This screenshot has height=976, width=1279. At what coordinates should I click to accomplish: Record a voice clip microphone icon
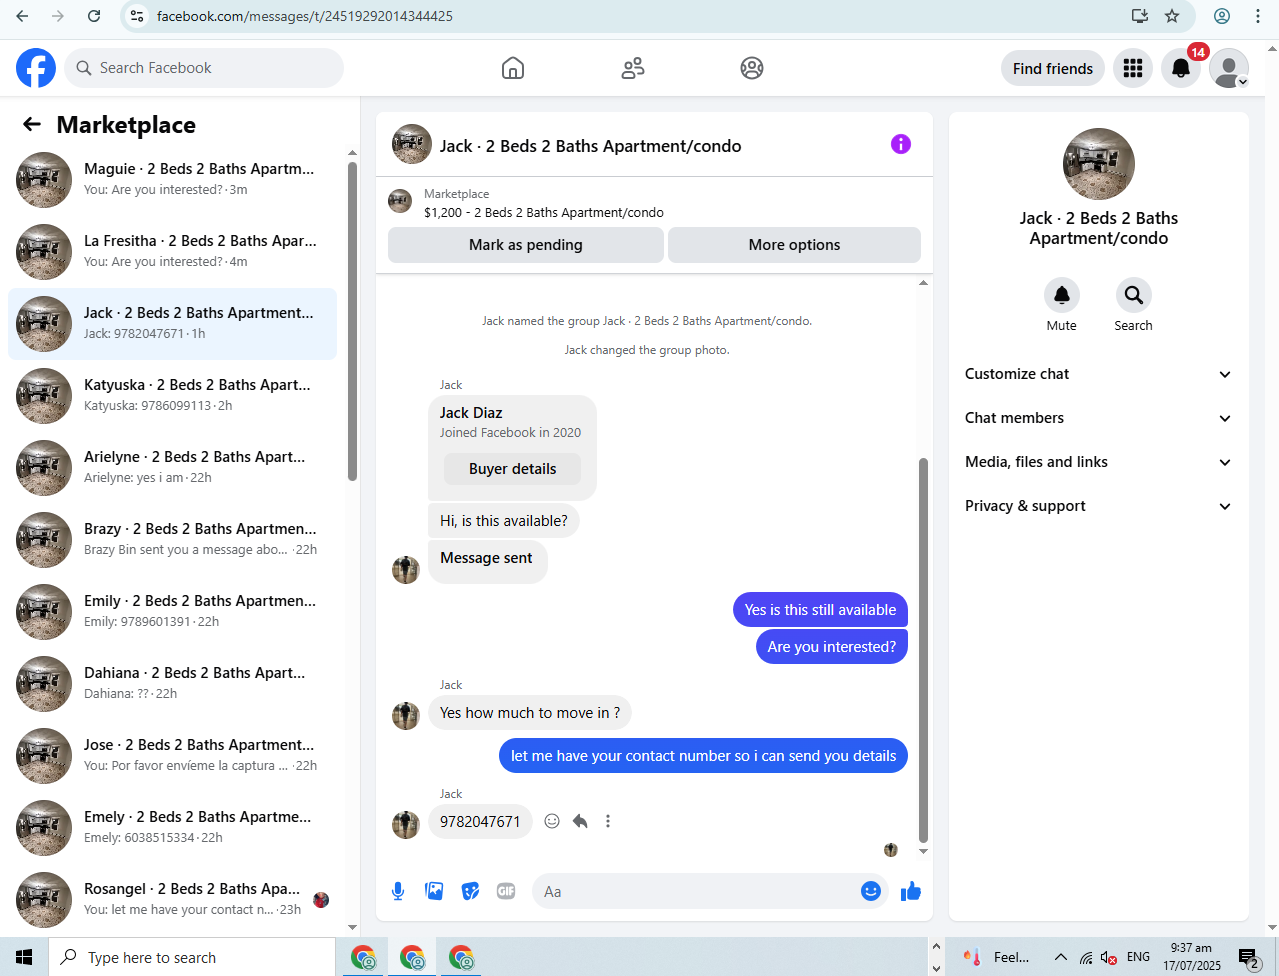click(398, 891)
